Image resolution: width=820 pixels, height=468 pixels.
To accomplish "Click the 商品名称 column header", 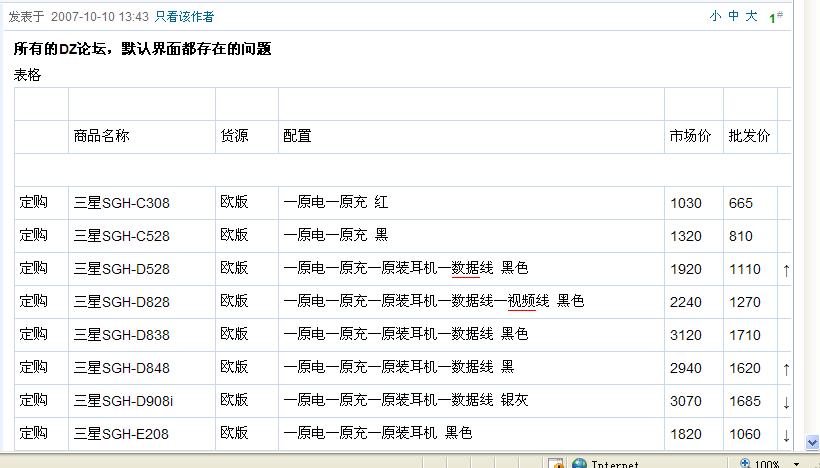I will 101,136.
